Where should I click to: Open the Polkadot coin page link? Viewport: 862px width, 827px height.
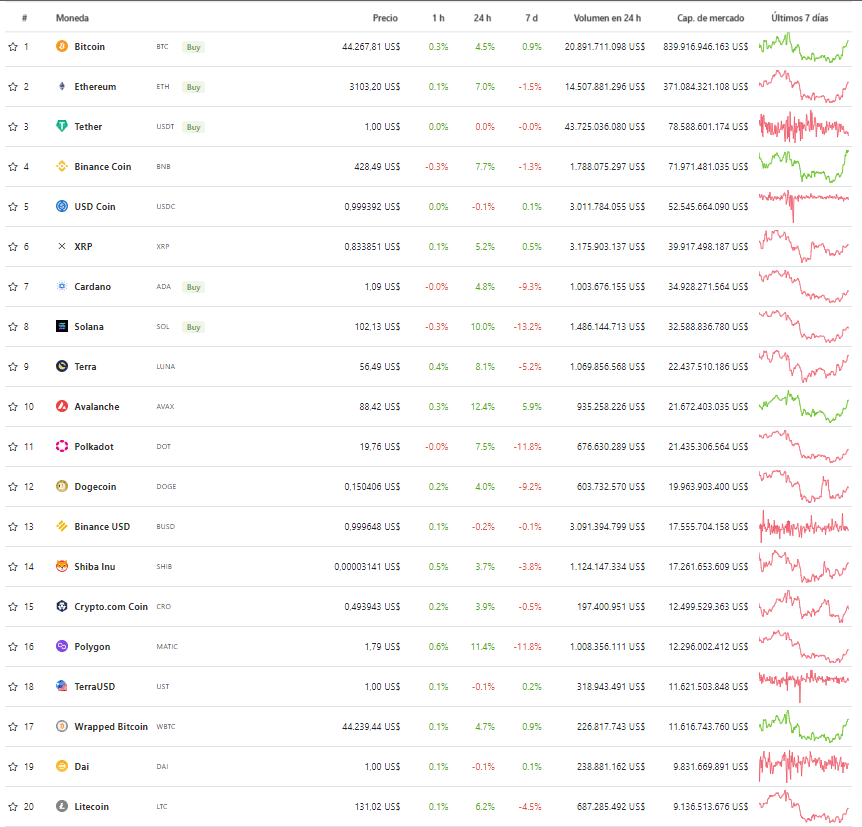(x=94, y=446)
